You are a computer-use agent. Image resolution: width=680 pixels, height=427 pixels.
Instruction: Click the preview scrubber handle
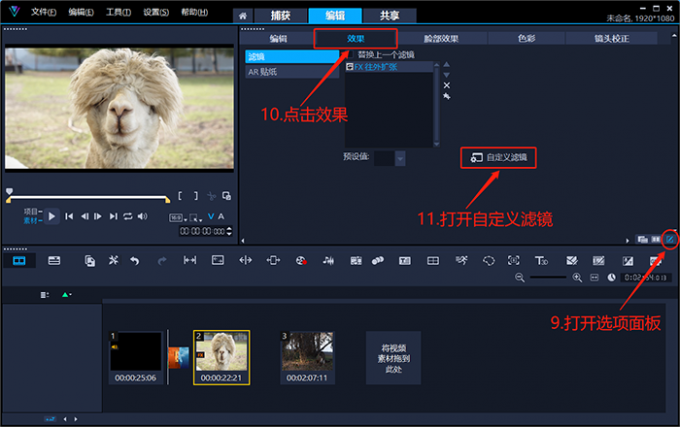tap(9, 191)
